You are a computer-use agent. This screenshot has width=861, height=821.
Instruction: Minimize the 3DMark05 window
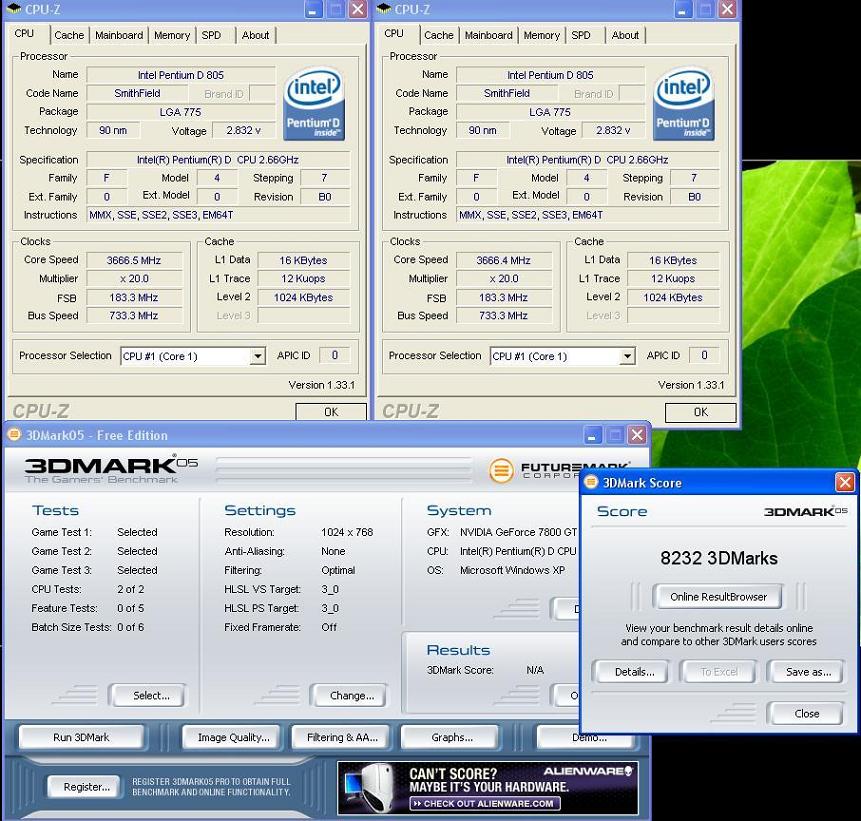(x=592, y=435)
